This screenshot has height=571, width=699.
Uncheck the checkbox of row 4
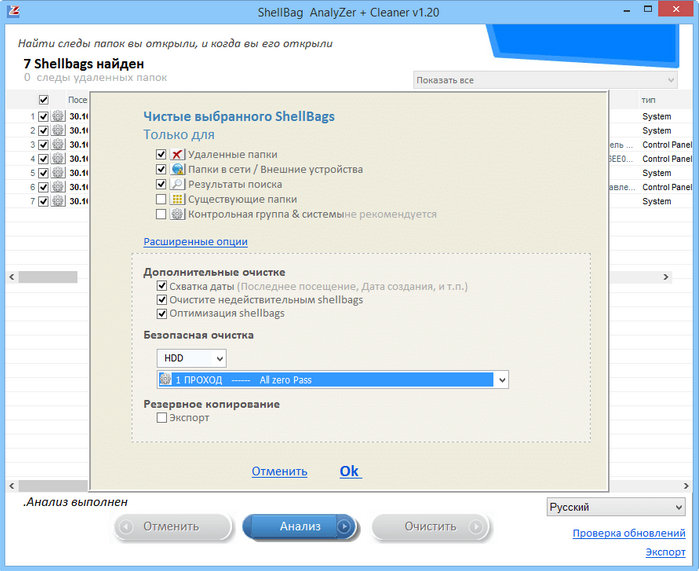click(43, 159)
